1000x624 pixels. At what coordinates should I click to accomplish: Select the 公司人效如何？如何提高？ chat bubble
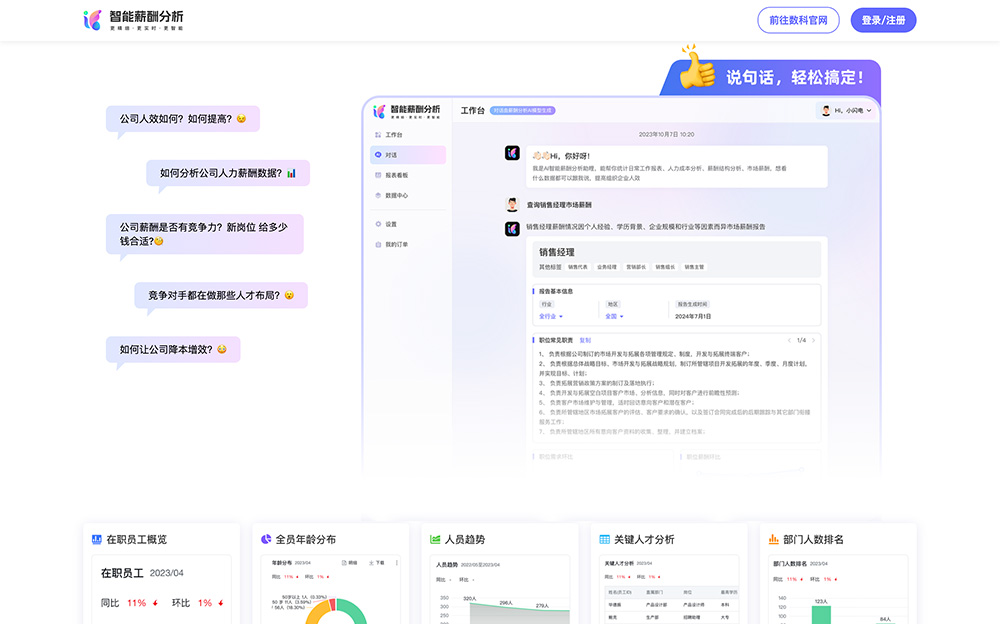point(183,119)
